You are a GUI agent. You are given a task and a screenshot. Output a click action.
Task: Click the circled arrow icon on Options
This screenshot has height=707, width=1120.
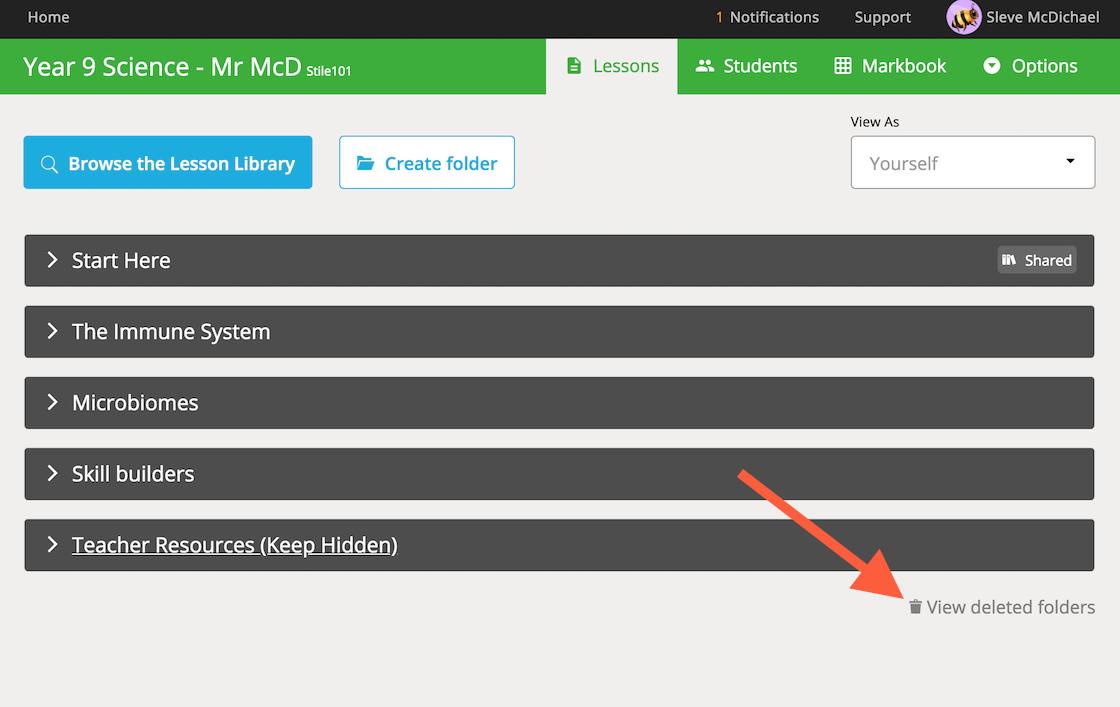(991, 66)
